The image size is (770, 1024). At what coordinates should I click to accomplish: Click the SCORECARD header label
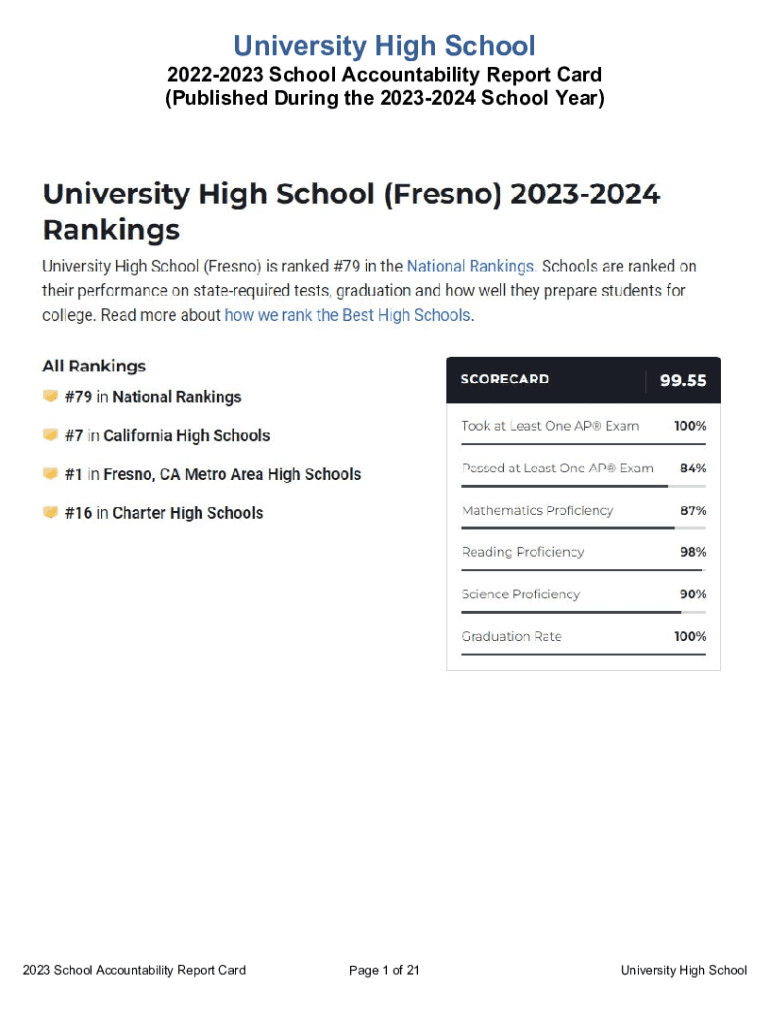tap(504, 379)
